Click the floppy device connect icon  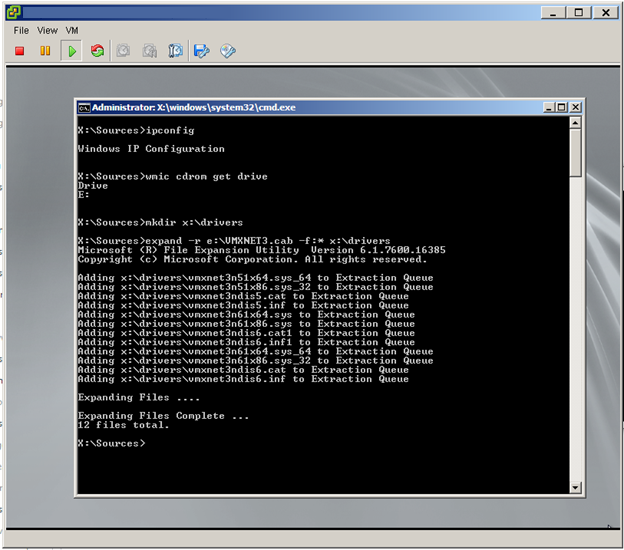point(202,51)
